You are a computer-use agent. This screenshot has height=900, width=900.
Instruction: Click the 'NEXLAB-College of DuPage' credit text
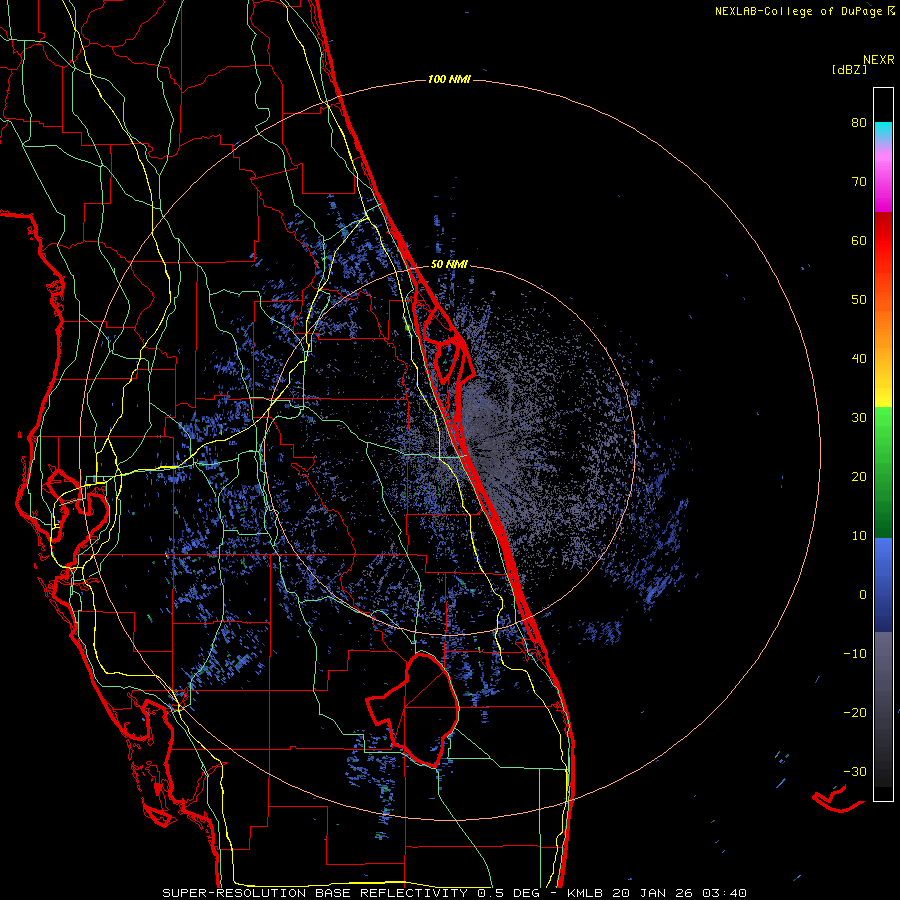tap(798, 11)
